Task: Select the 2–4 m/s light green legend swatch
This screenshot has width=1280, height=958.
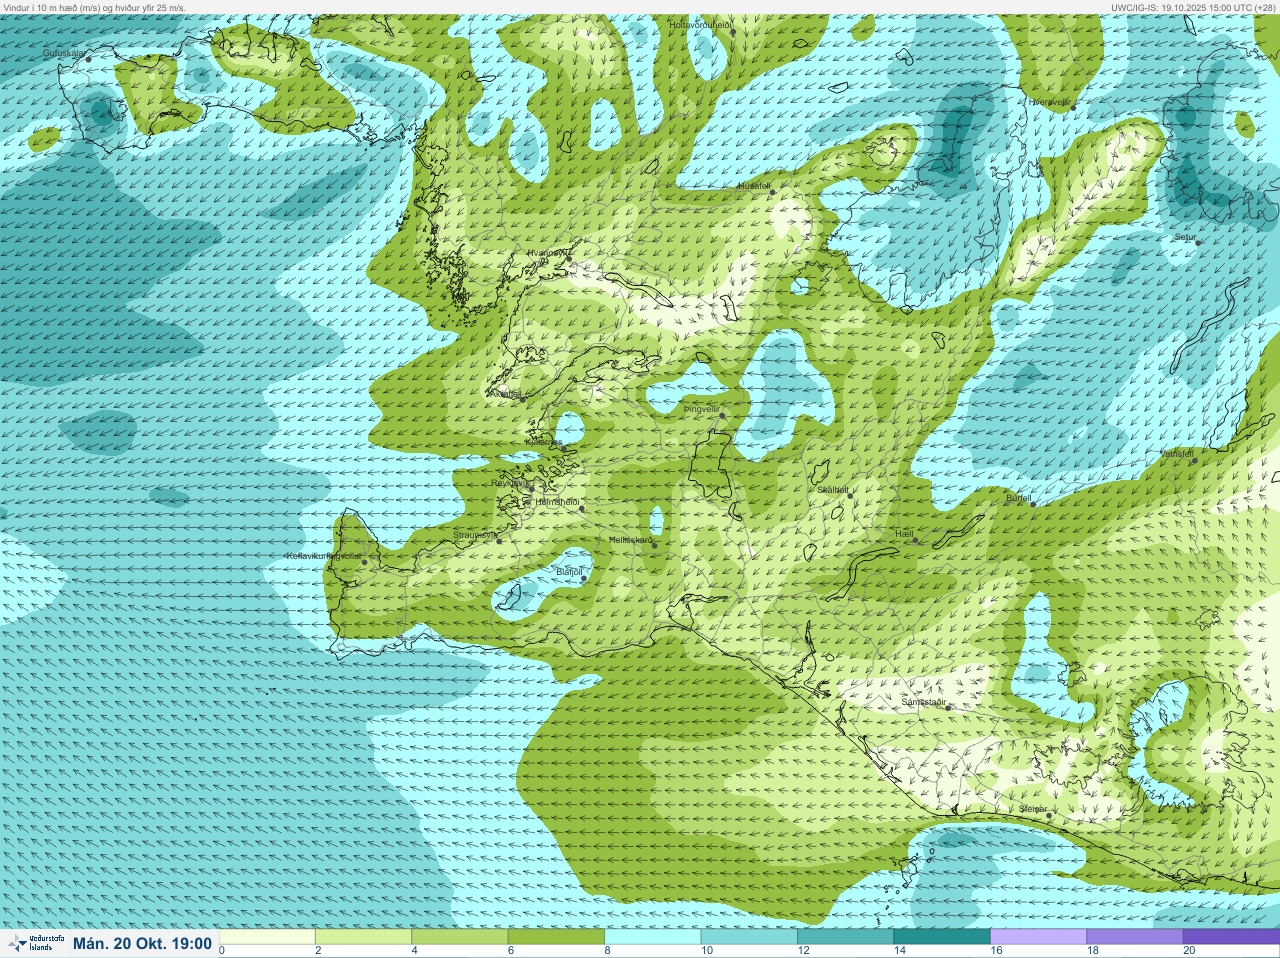Action: (363, 937)
